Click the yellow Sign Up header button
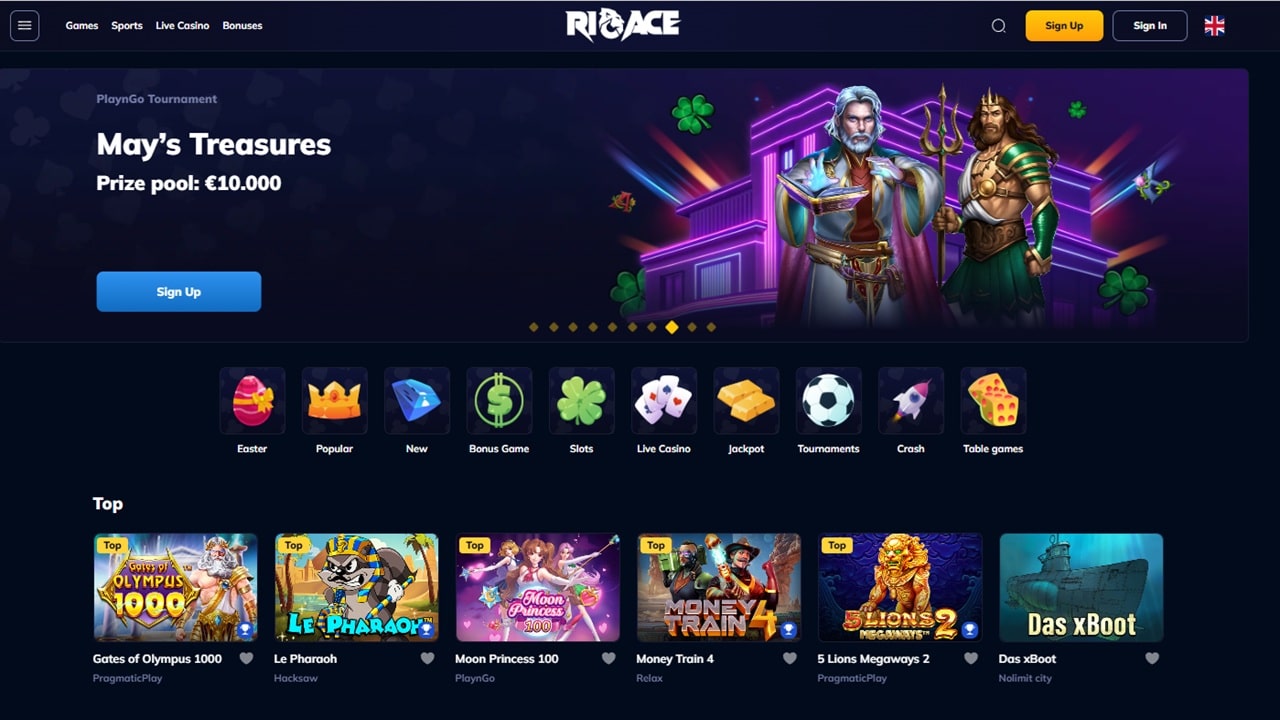 tap(1064, 26)
